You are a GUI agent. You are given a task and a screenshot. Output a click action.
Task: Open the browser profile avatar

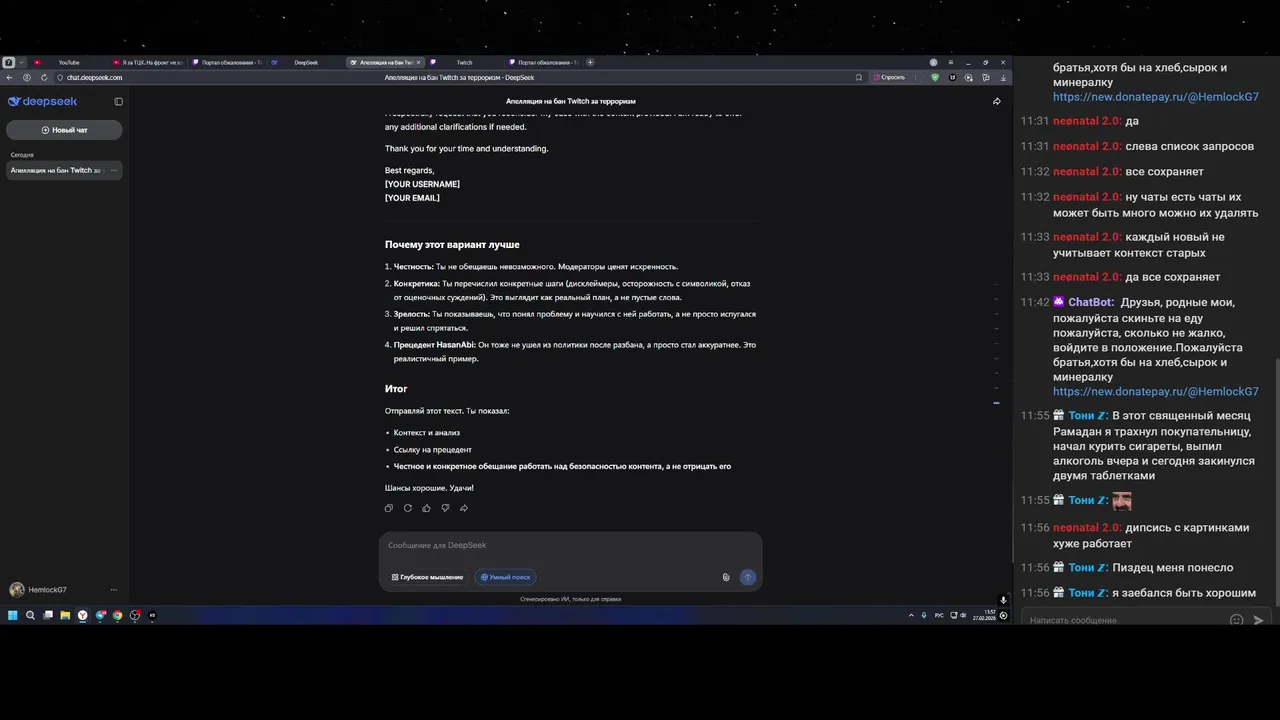click(934, 62)
